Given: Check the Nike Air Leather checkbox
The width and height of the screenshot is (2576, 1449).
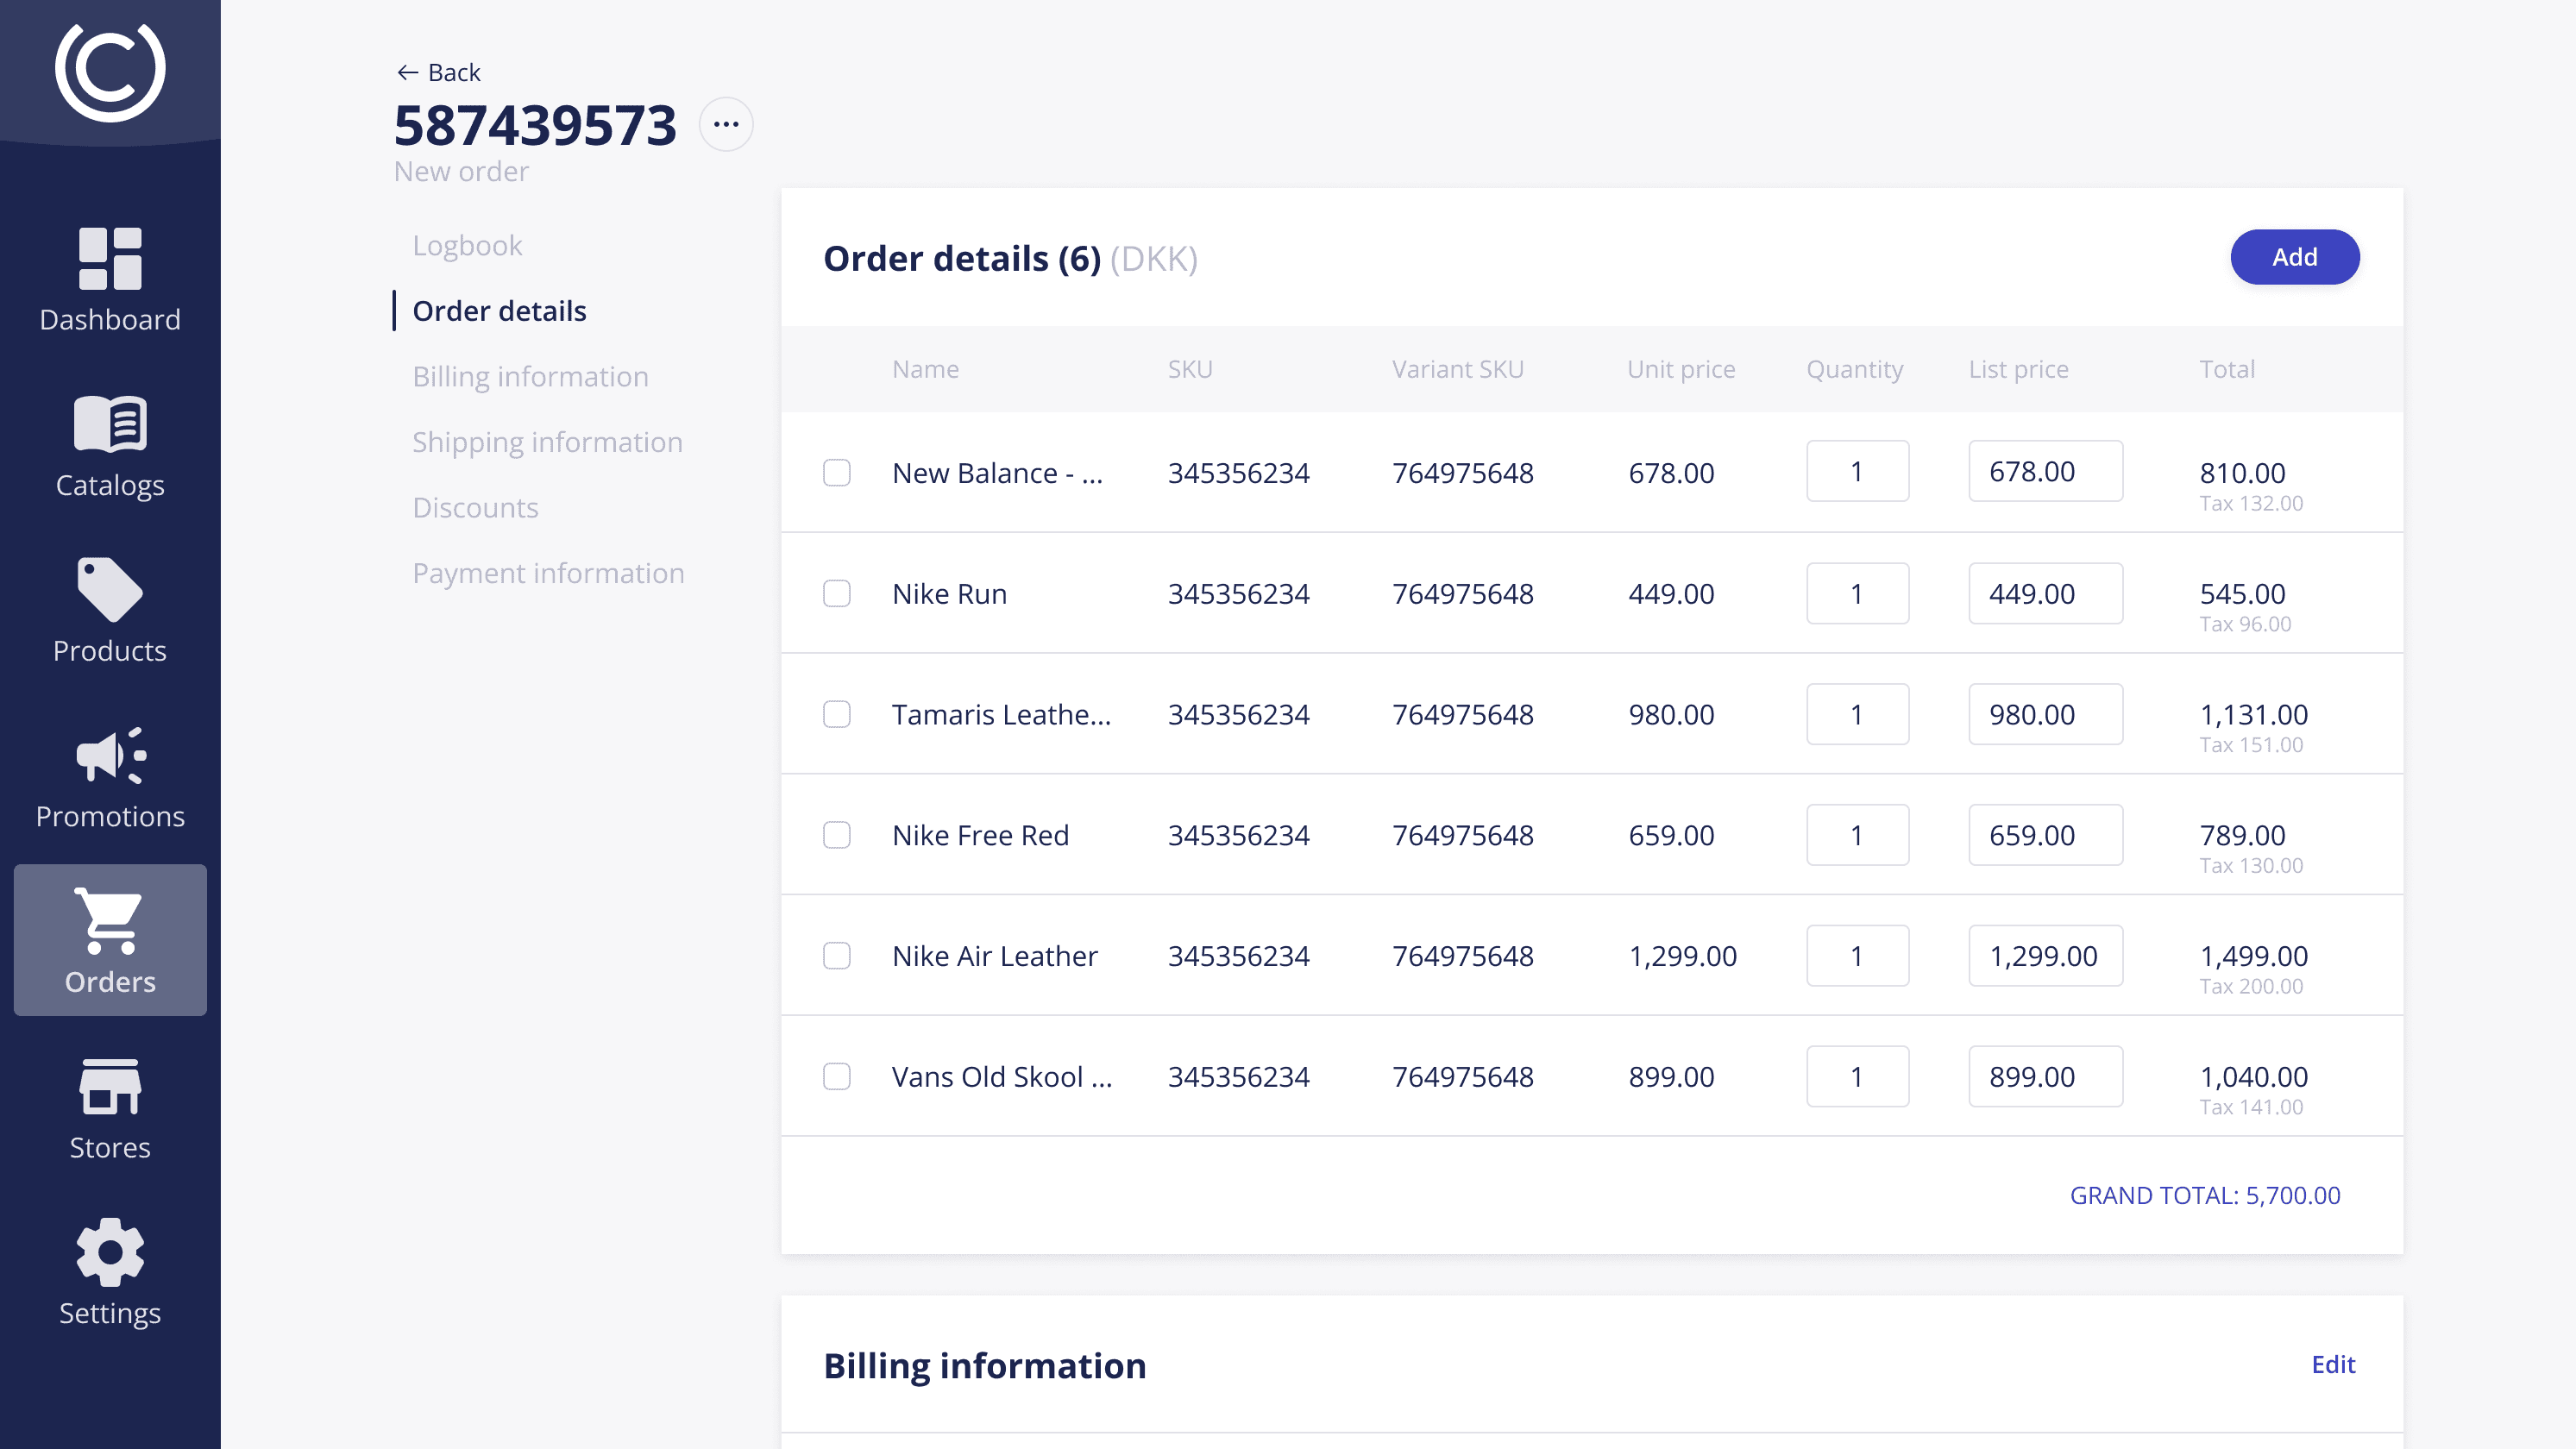Looking at the screenshot, I should 837,956.
